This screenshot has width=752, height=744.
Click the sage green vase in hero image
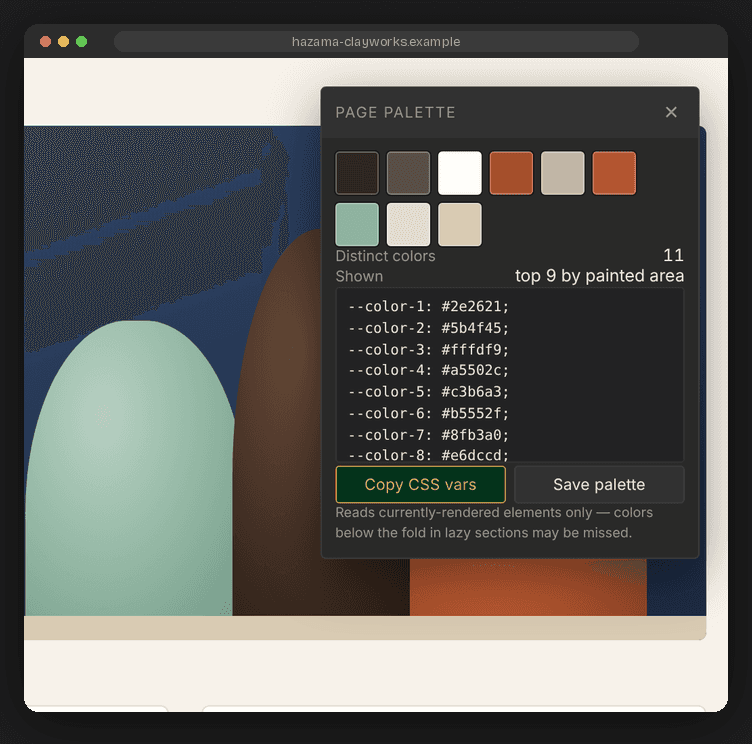coord(129,468)
